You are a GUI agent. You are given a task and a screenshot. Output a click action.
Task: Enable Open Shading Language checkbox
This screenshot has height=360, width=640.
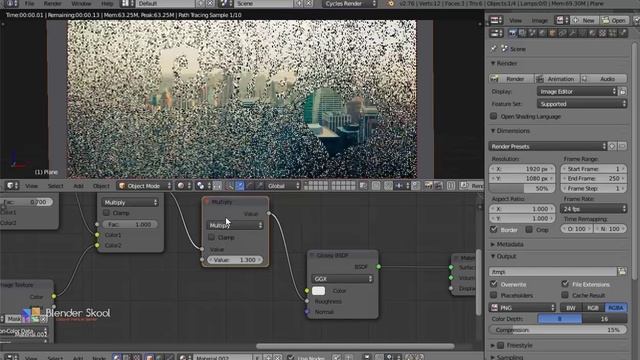[493, 116]
